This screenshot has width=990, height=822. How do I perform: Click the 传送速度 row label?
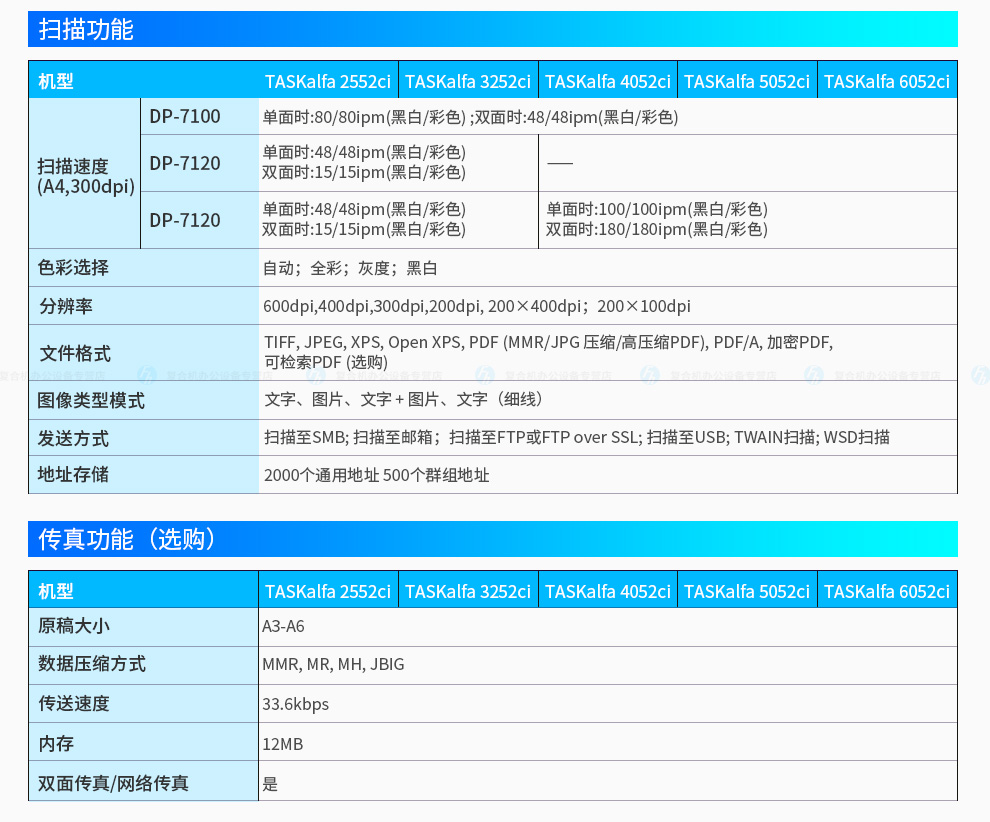click(74, 703)
